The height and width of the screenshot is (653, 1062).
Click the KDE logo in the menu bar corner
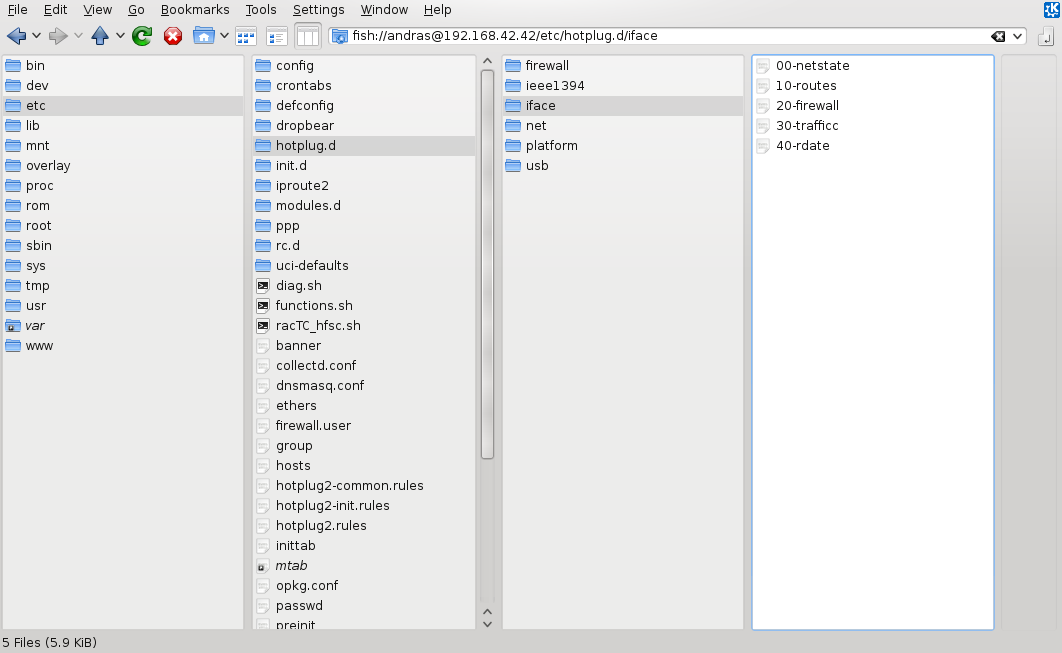1051,10
